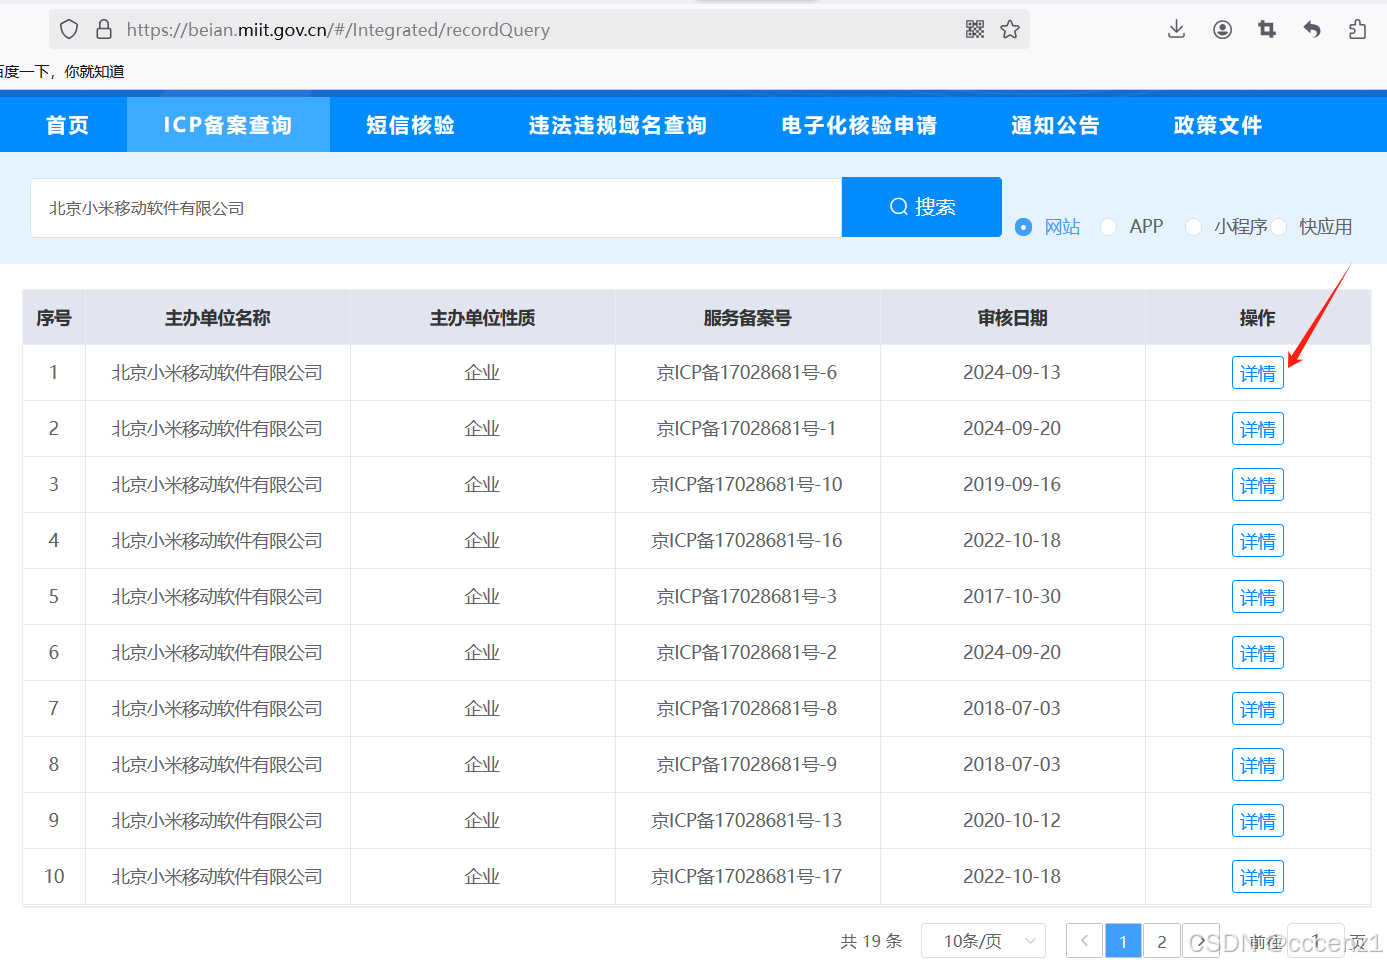
Task: Open 详情 for record 京ICP备17028681号-9
Action: click(1257, 765)
